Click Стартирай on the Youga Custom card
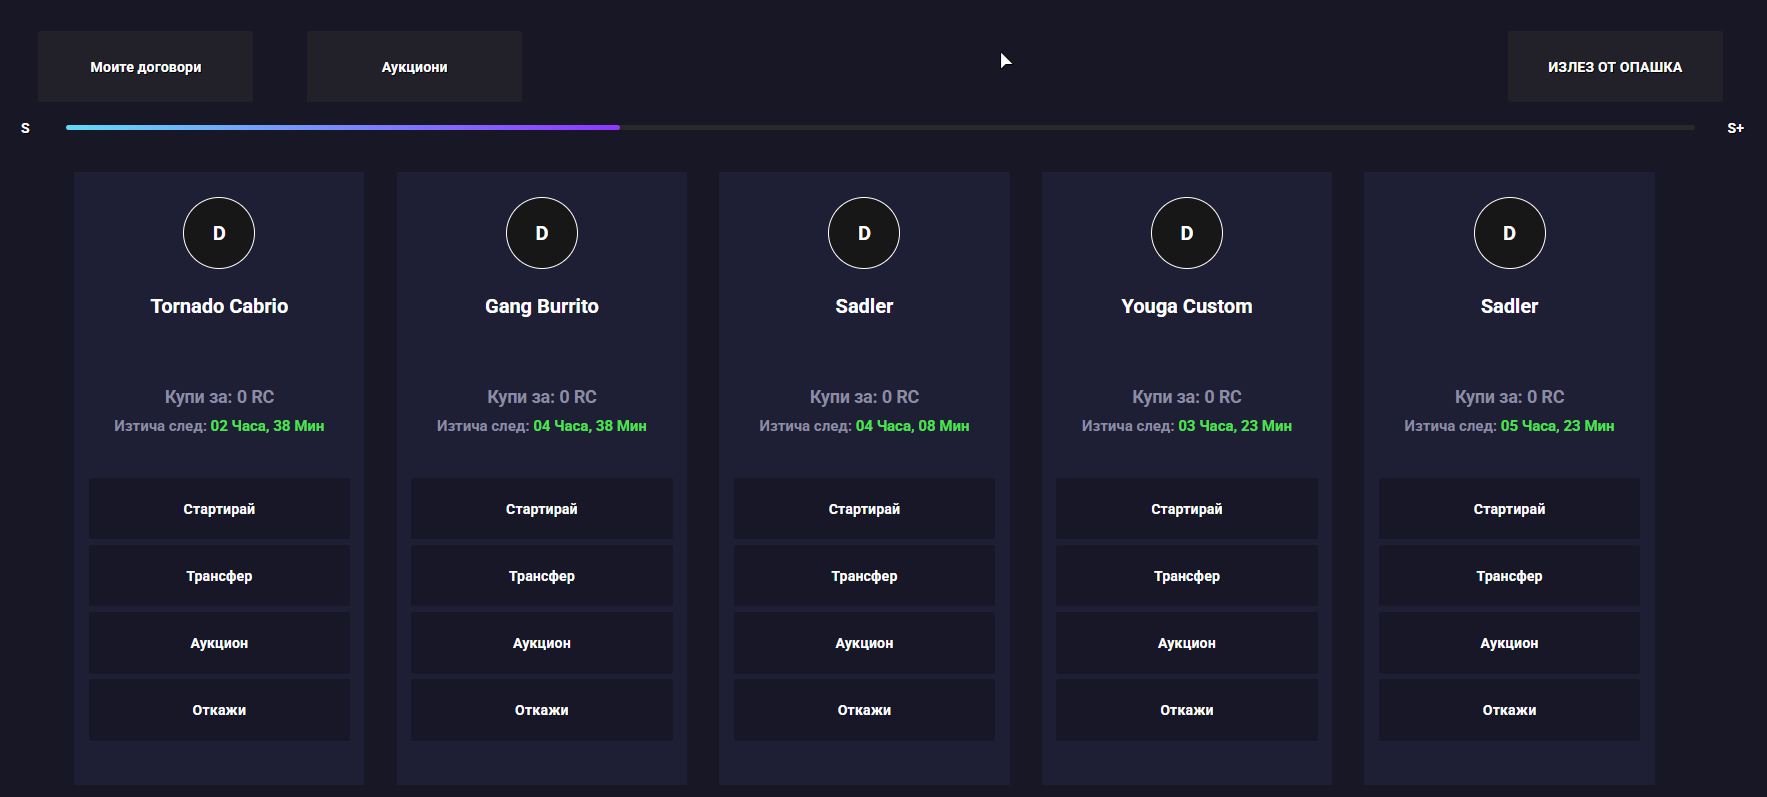This screenshot has width=1767, height=797. pyautogui.click(x=1187, y=509)
